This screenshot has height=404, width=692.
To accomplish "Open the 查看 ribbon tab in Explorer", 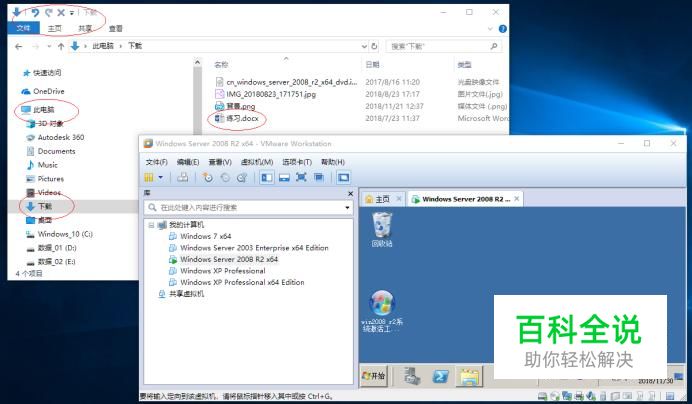I will pyautogui.click(x=116, y=28).
